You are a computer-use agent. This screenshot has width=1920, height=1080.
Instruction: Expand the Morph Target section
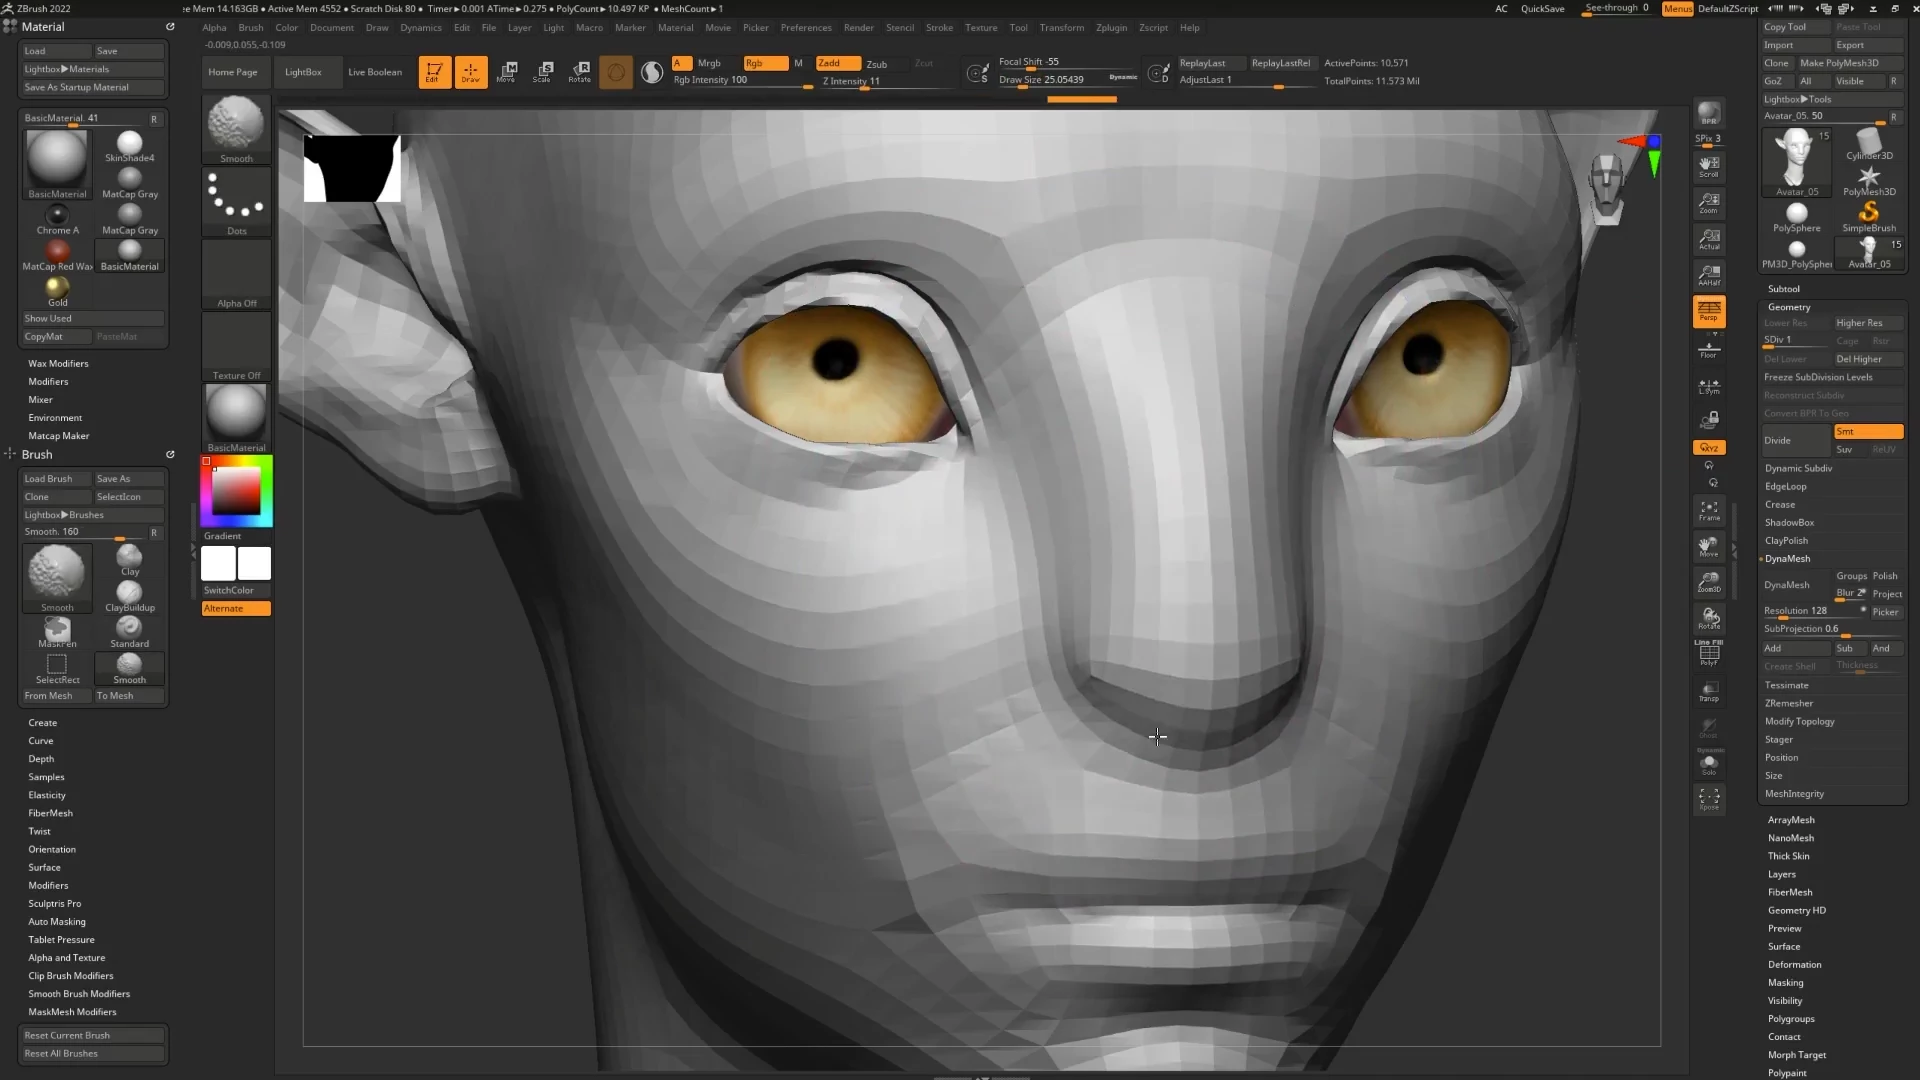pos(1796,1054)
